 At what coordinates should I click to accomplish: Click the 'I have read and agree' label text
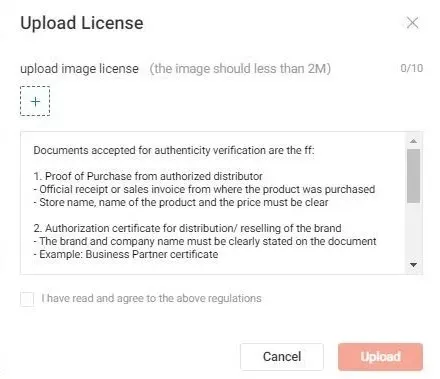click(151, 298)
